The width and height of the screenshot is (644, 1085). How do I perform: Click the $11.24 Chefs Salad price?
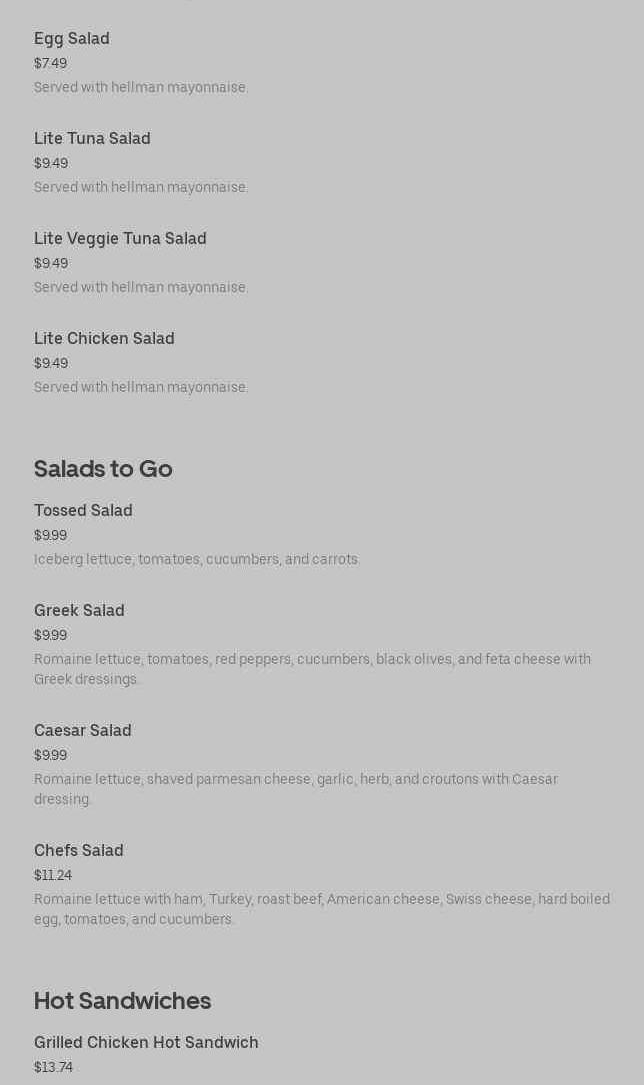click(x=53, y=875)
